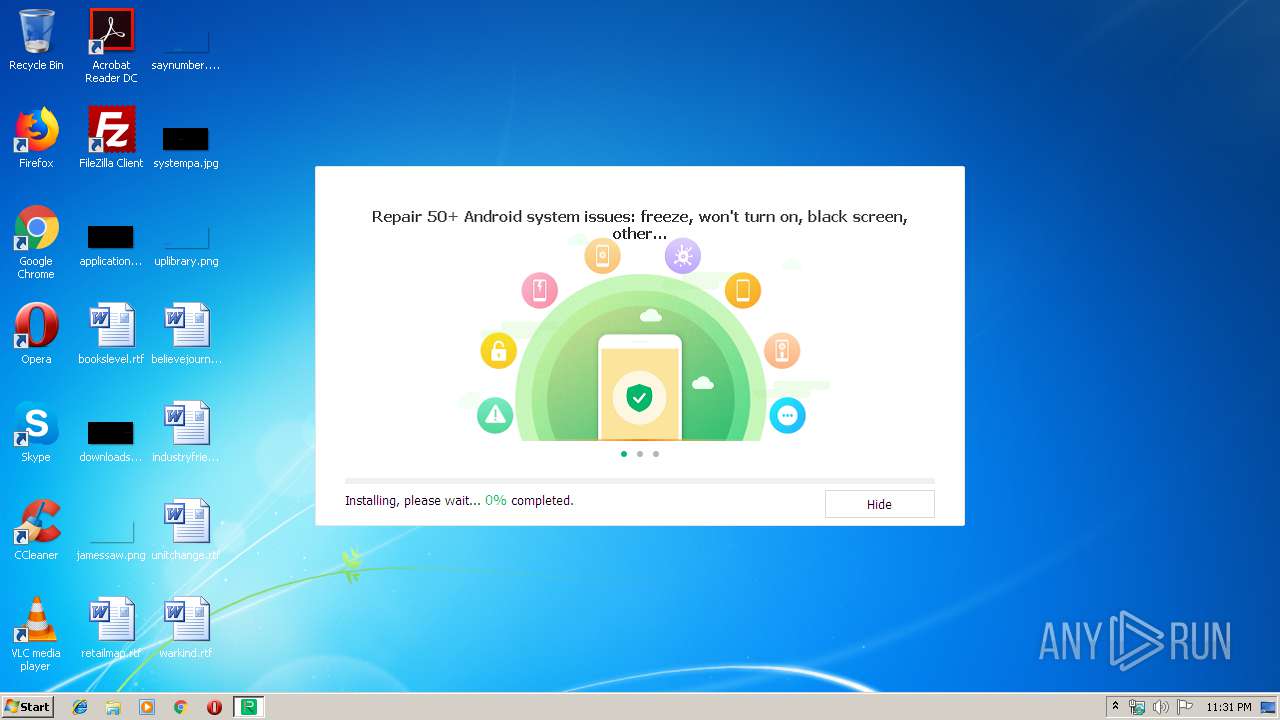
Task: Open the Opera desktop shortcut
Action: point(36,334)
